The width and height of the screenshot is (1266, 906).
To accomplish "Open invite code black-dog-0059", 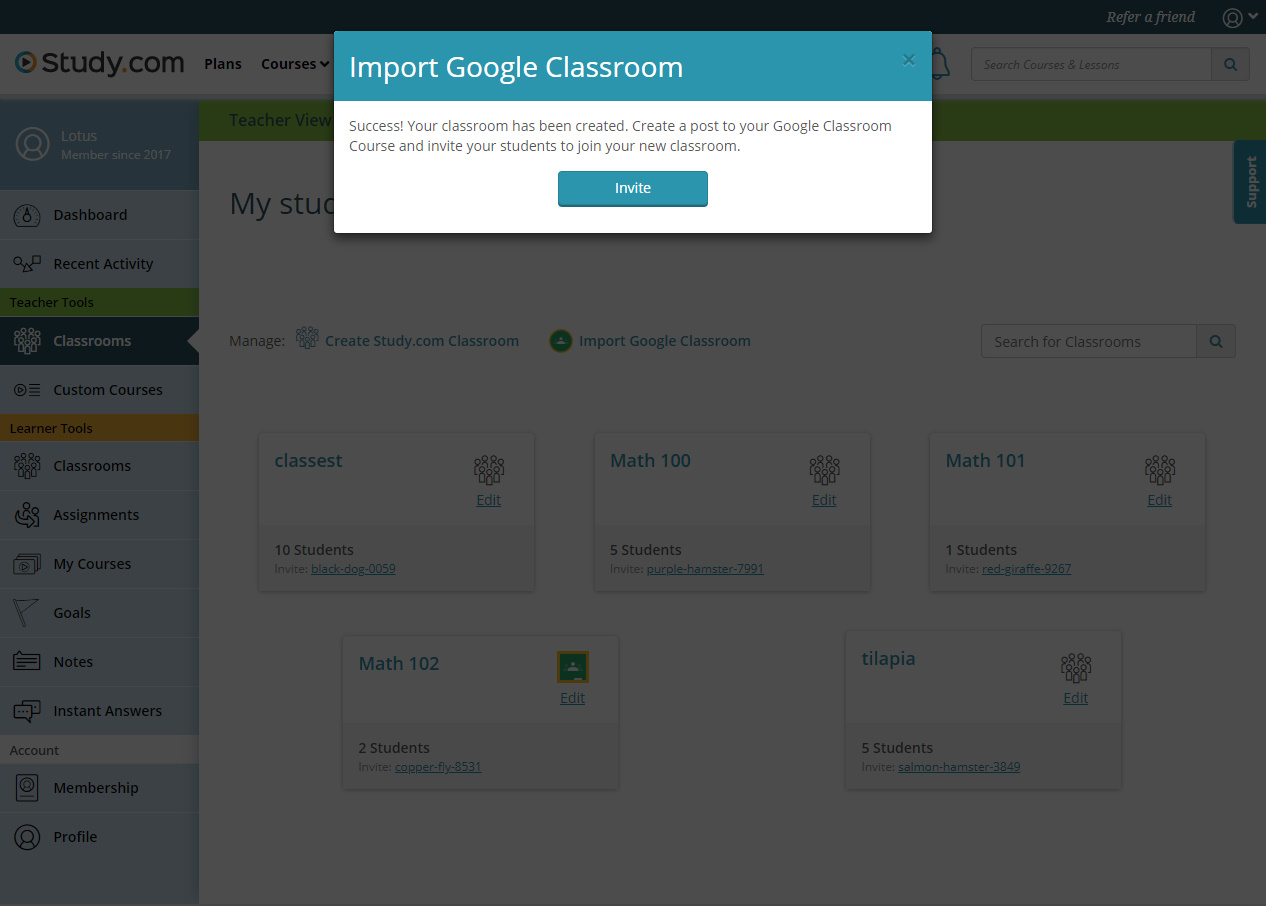I will pyautogui.click(x=354, y=569).
